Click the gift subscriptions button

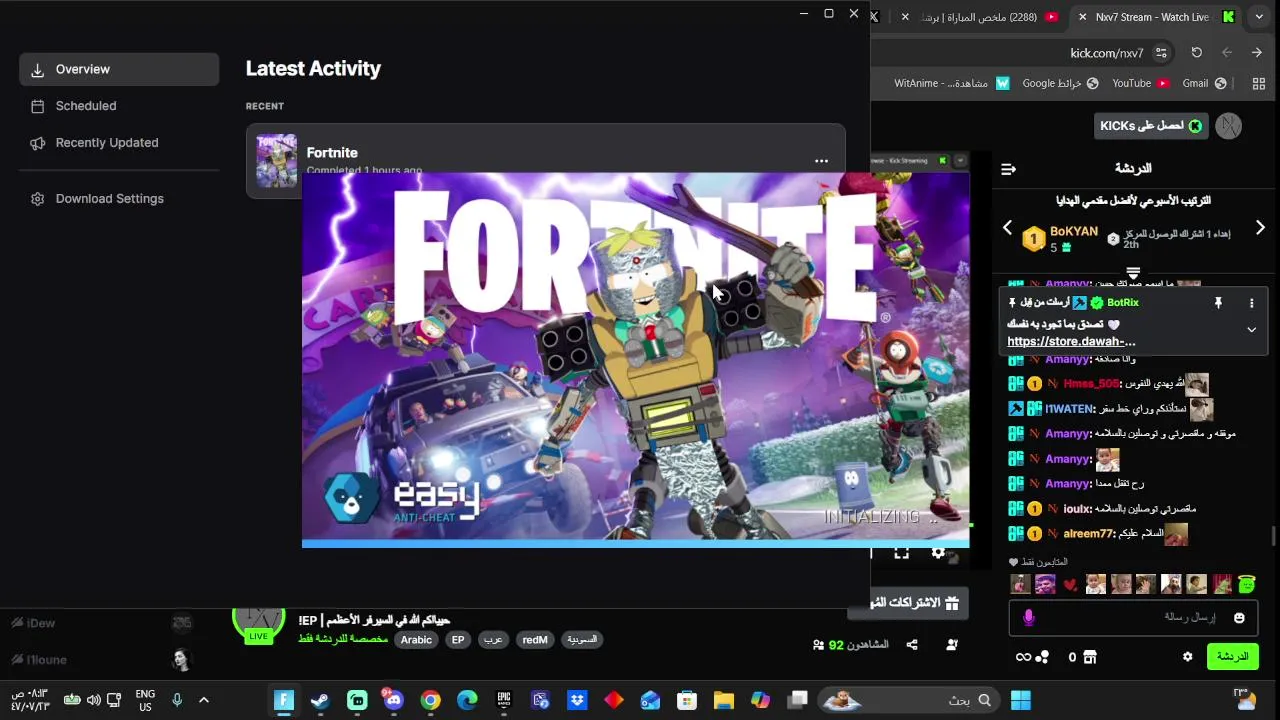[x=908, y=603]
